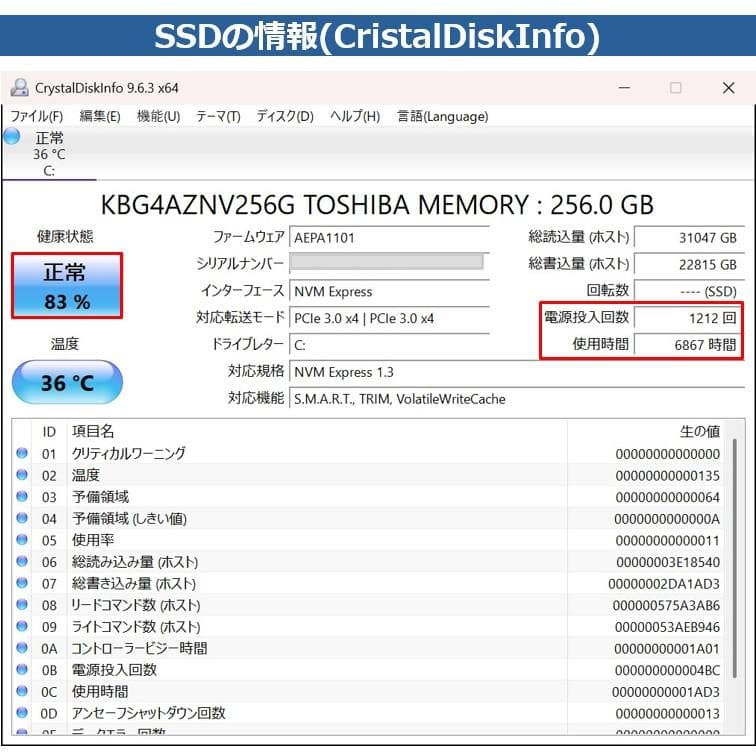Screen dimensions: 756x756
Task: Click status dot for row 09 ライトコマンド数
Action: click(x=22, y=626)
